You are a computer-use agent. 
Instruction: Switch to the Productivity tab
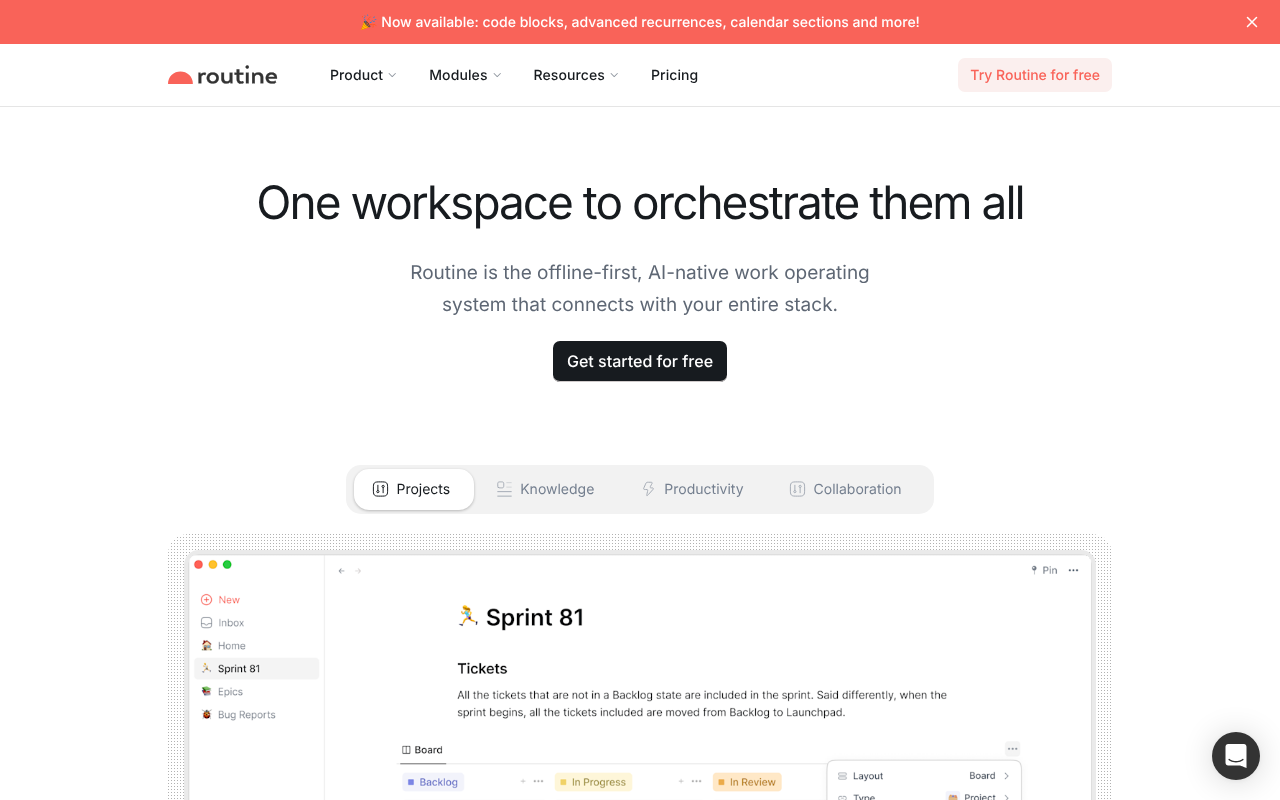pyautogui.click(x=692, y=489)
